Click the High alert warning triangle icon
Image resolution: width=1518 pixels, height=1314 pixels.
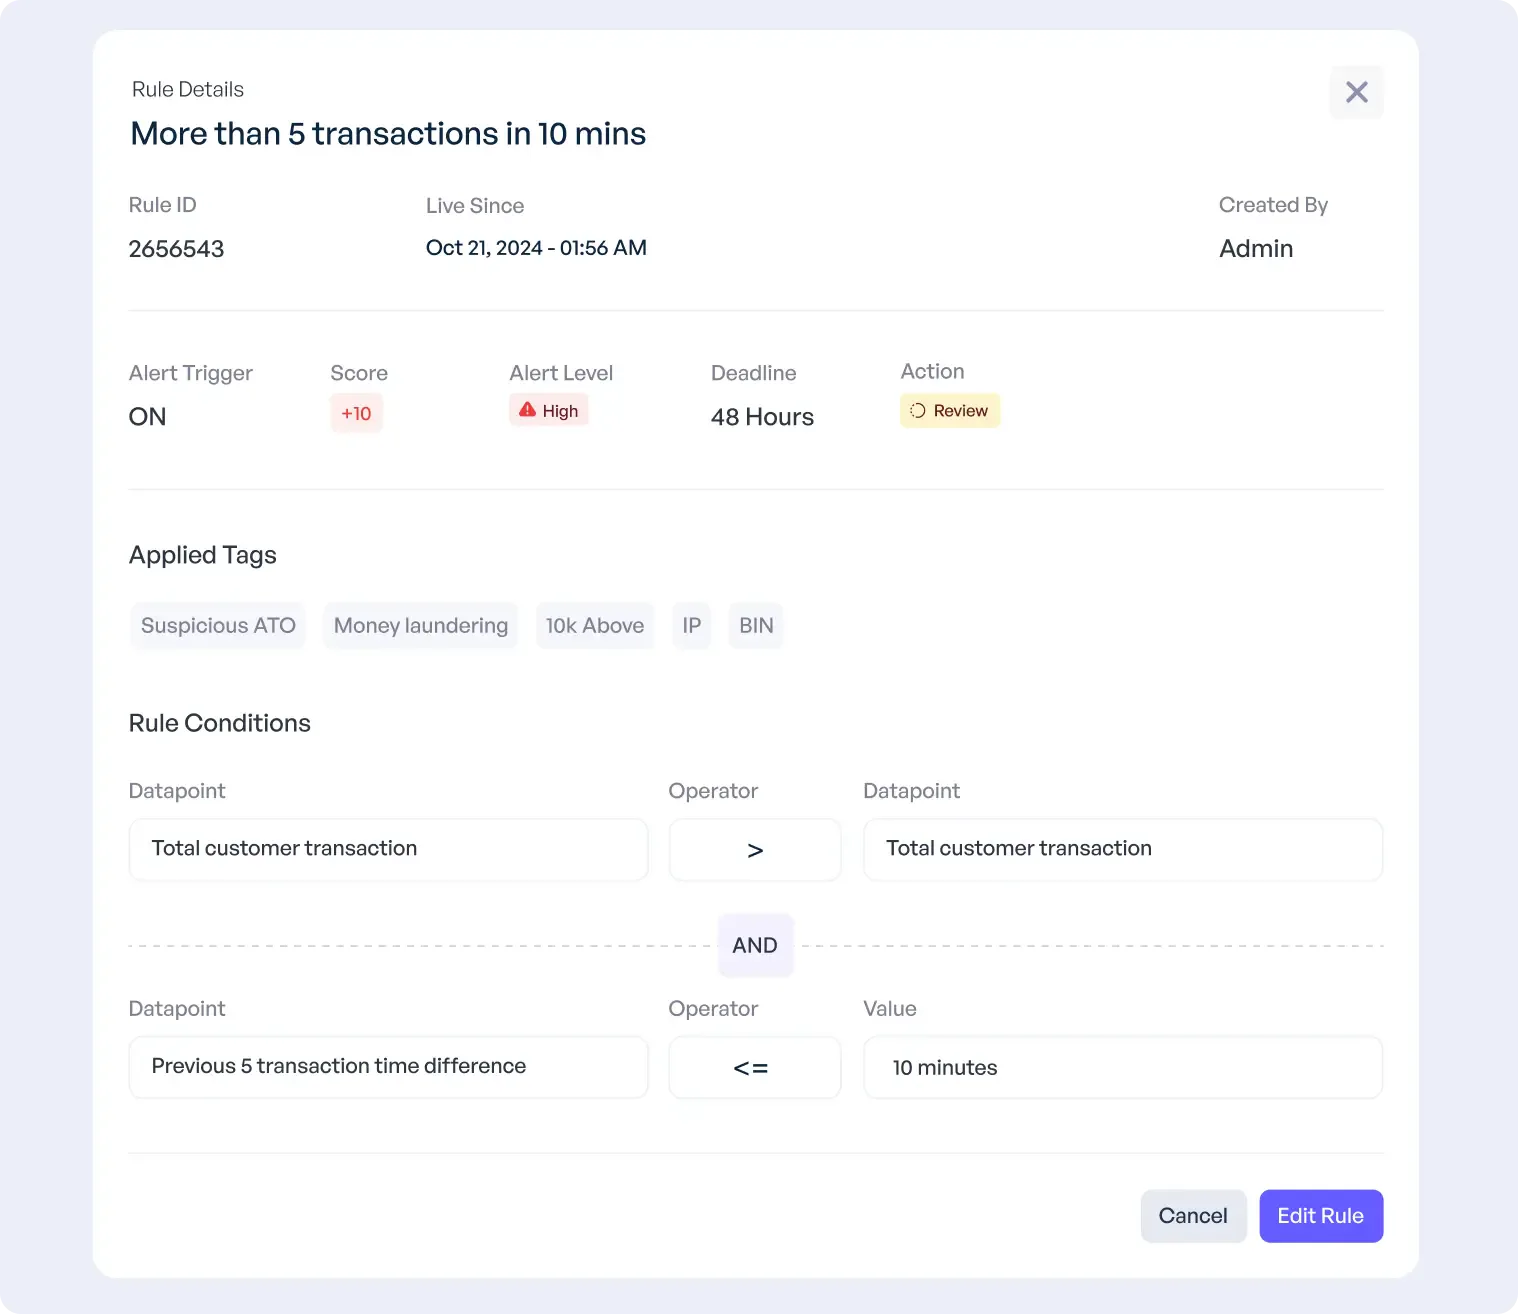pyautogui.click(x=527, y=410)
